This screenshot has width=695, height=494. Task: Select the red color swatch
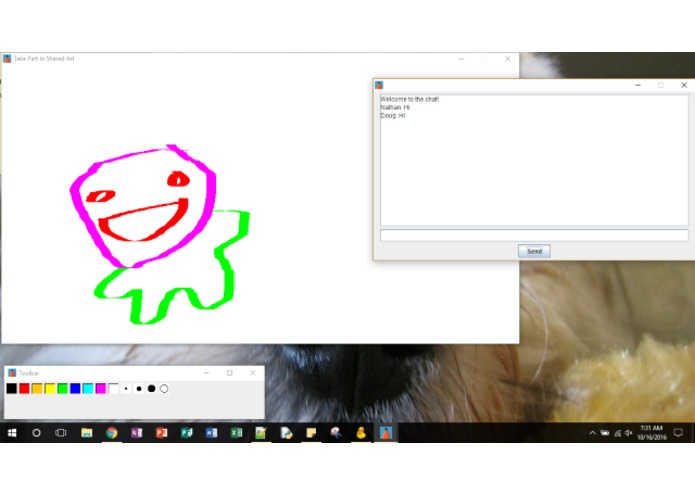(24, 389)
